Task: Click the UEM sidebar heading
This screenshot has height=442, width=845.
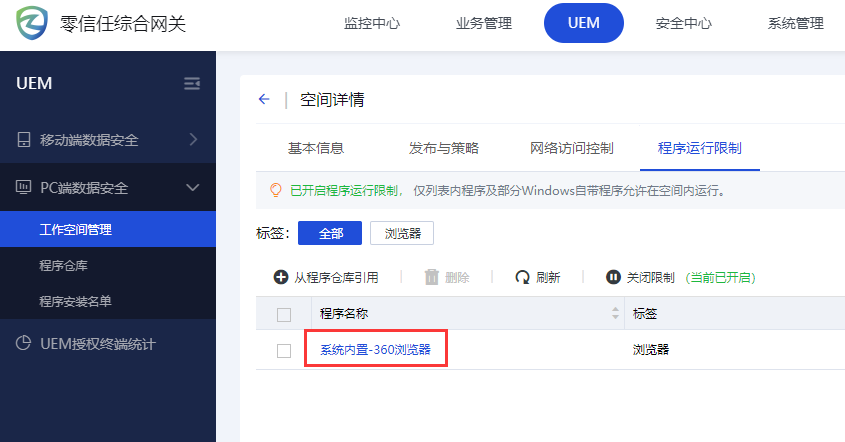Action: [34, 84]
